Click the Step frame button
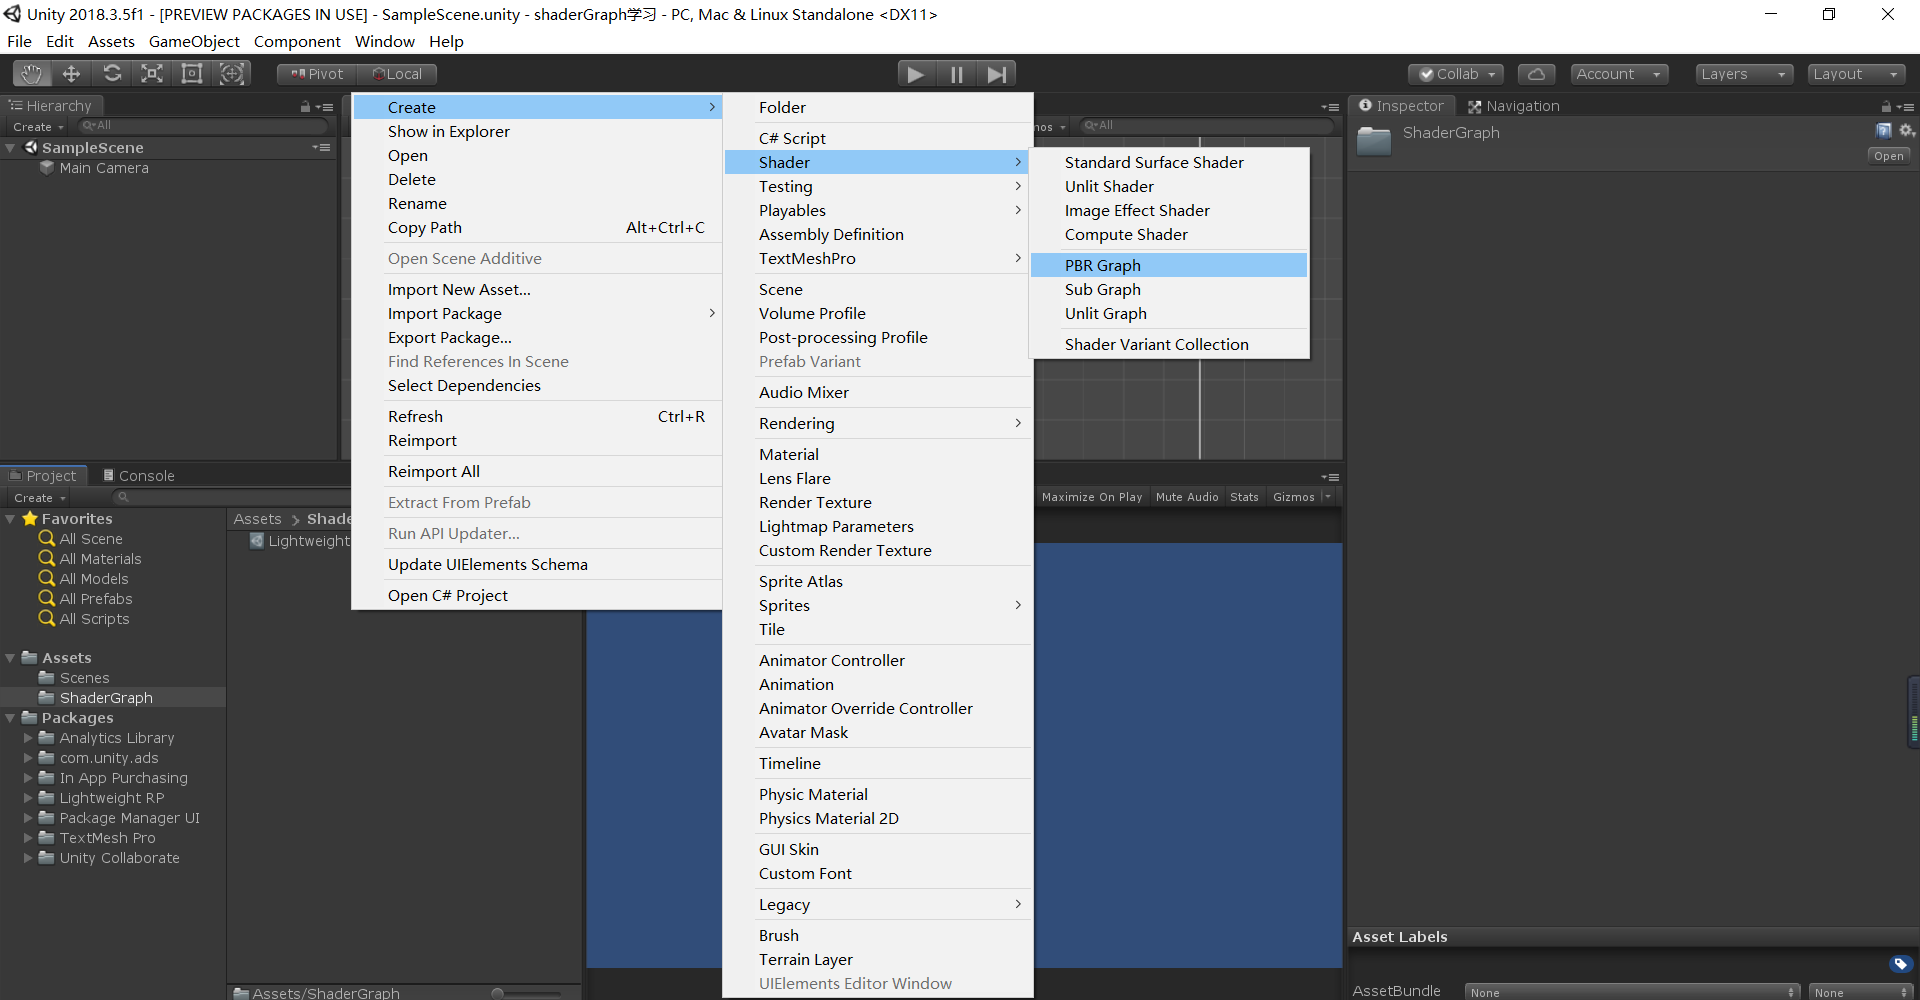This screenshot has height=1000, width=1920. coord(996,74)
